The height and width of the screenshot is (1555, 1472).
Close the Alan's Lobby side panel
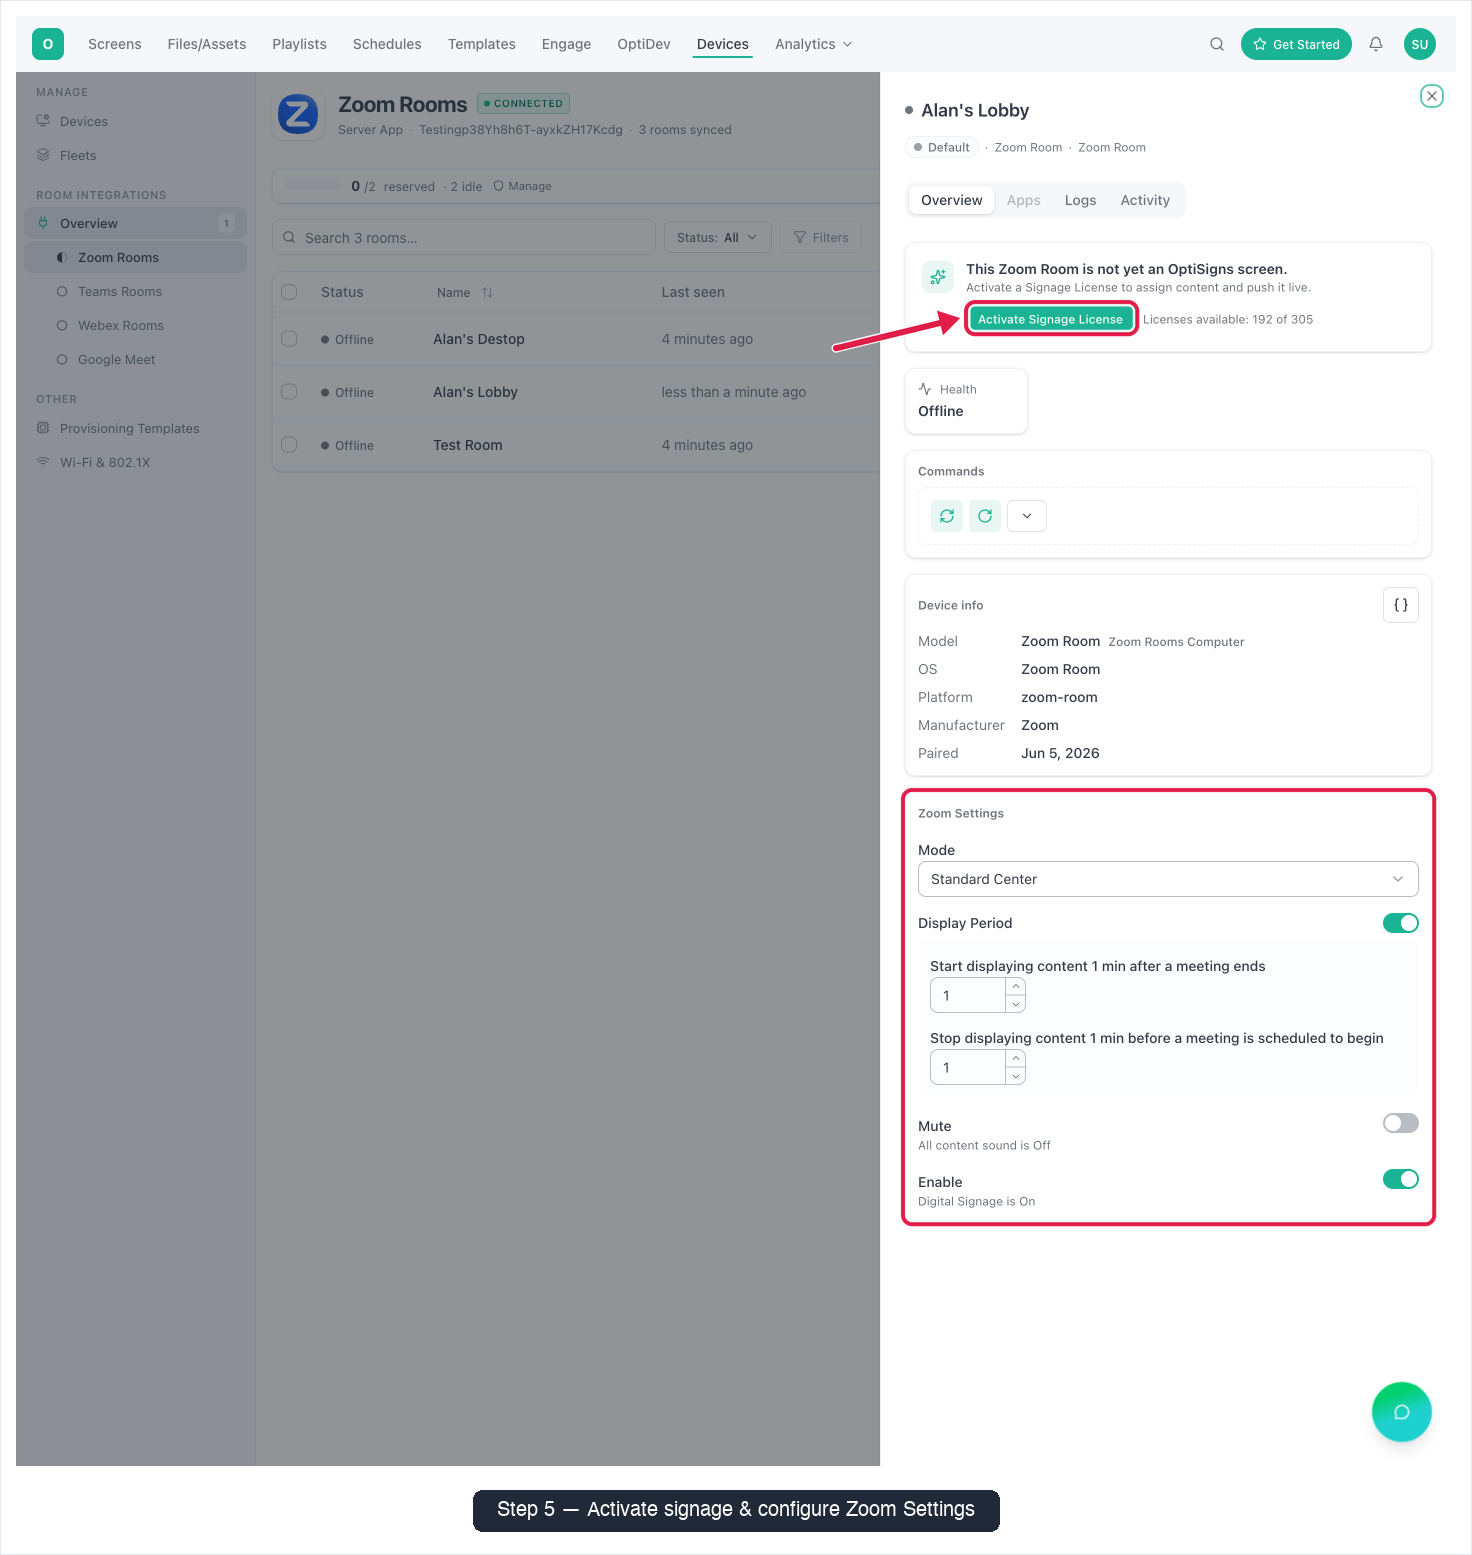click(1432, 96)
